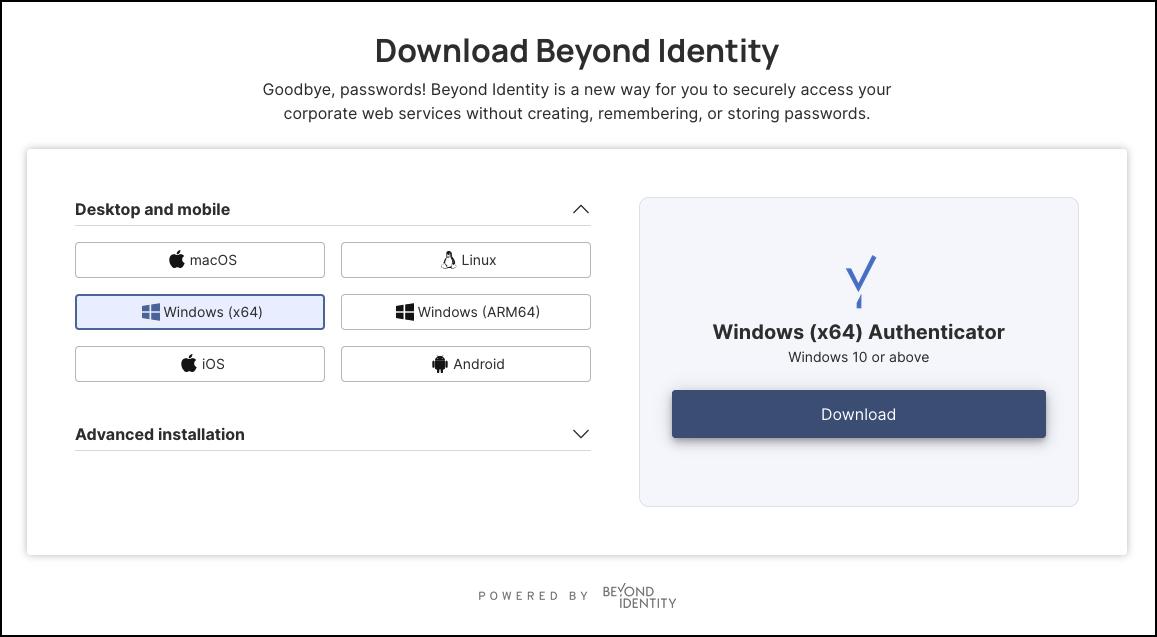The image size is (1157, 637).
Task: Select the Windows (ARM64) platform option
Action: point(466,312)
